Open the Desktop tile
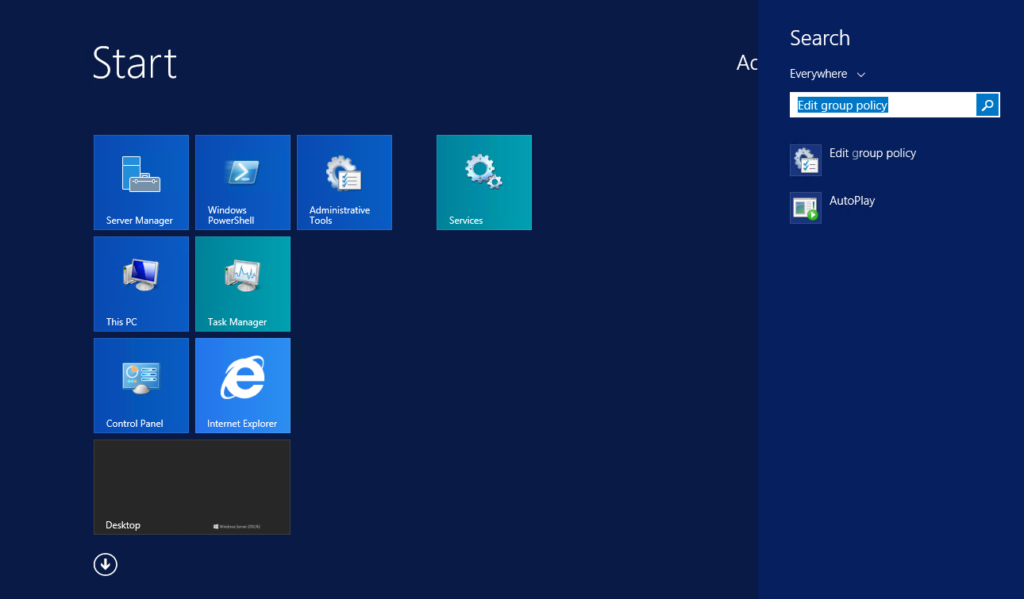The width and height of the screenshot is (1024, 599). click(x=192, y=487)
